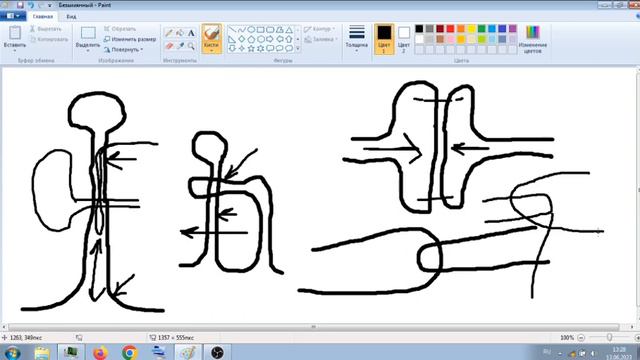640x360 pixels.
Task: Click the Cut (Вырезать) button
Action: (x=46, y=29)
